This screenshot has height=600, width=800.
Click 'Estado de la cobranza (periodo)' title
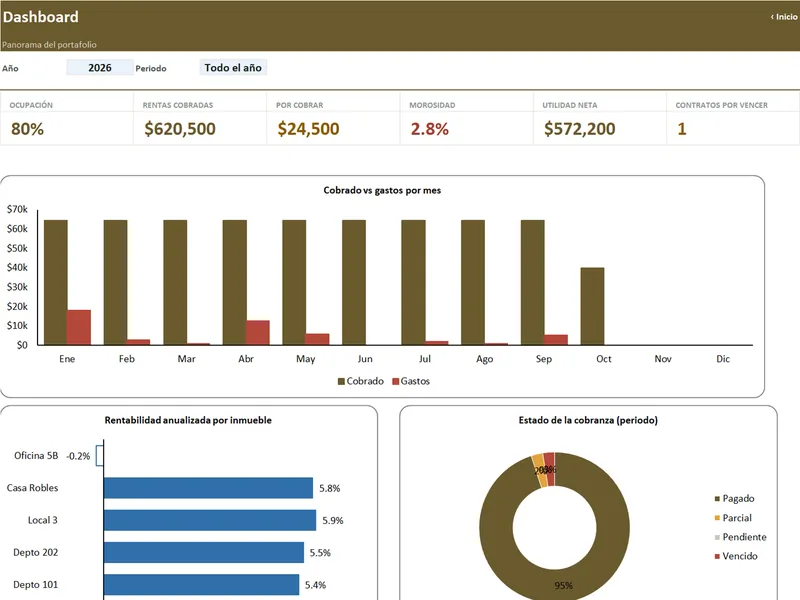pos(588,420)
